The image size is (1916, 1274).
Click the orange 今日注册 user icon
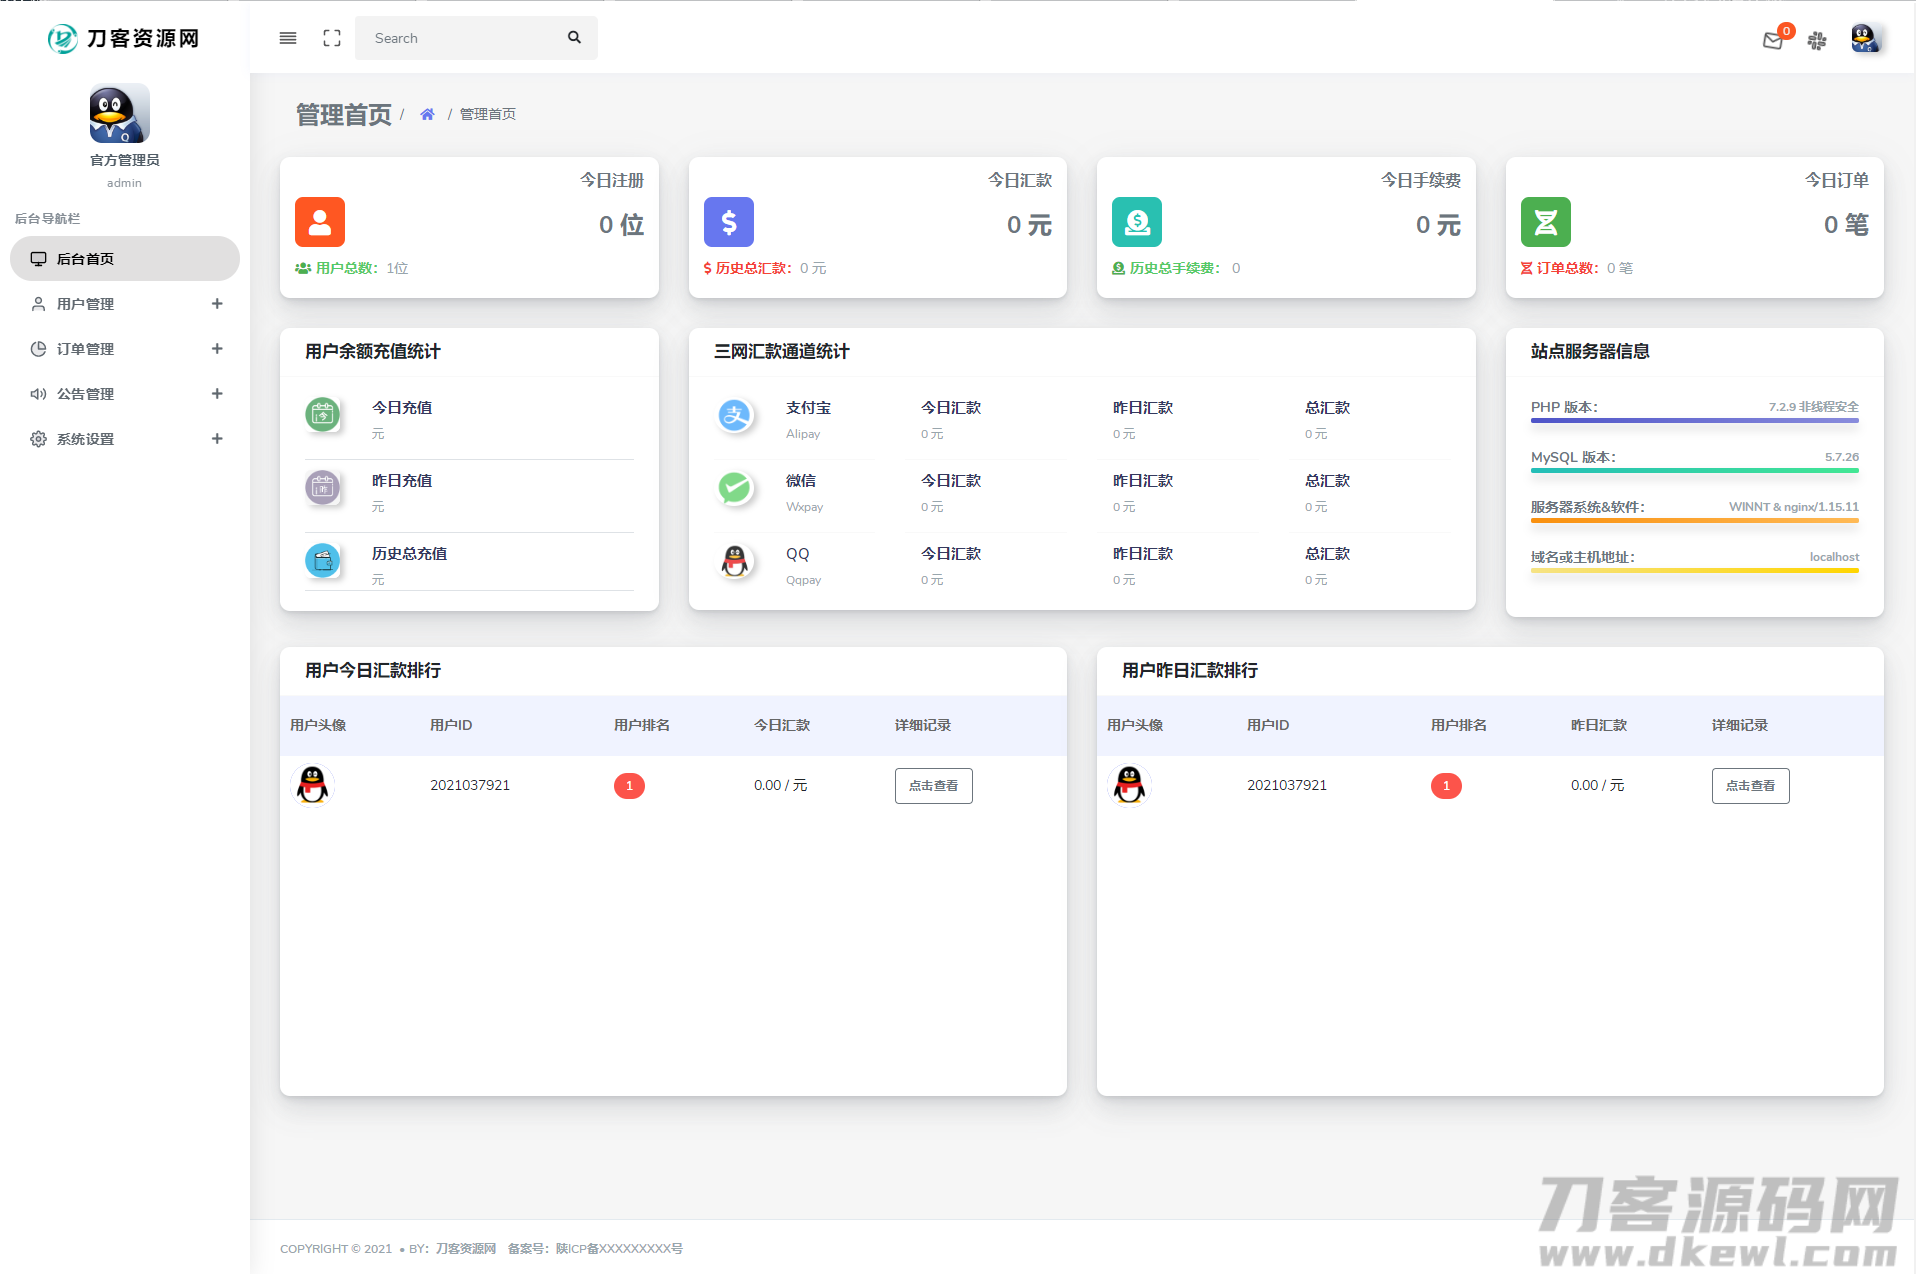pyautogui.click(x=320, y=222)
